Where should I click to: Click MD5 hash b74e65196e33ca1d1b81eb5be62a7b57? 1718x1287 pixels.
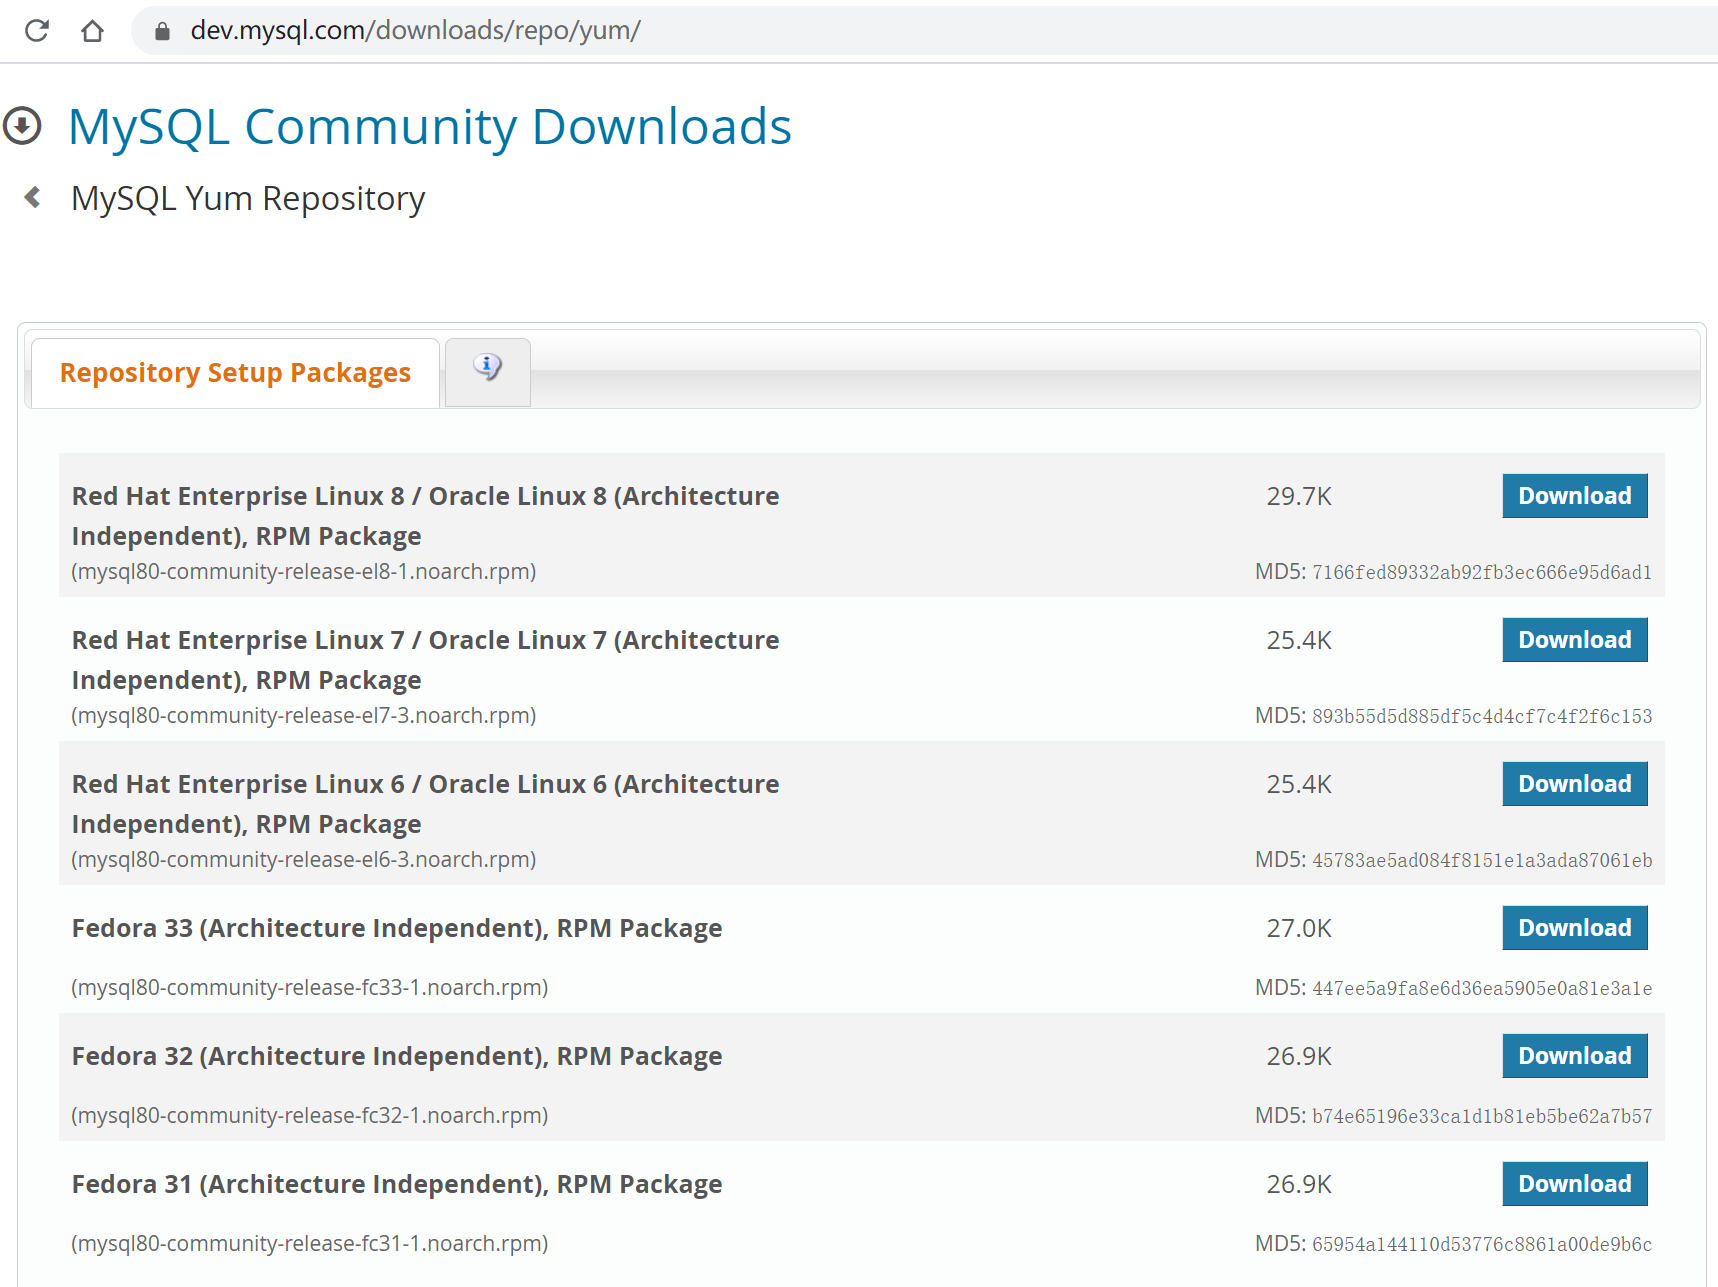tap(1482, 1116)
